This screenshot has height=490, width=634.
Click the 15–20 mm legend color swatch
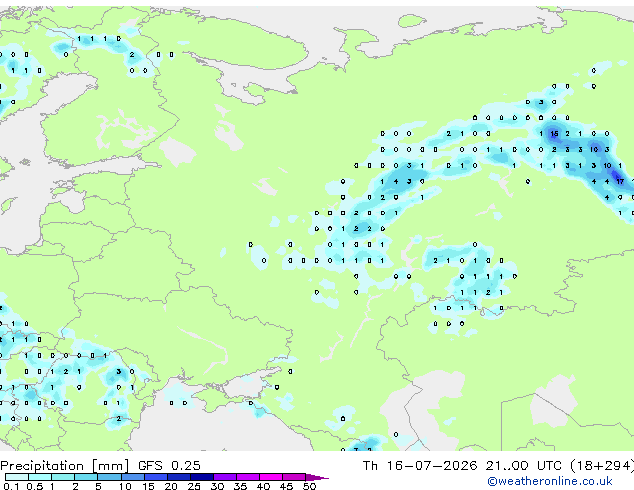(x=155, y=477)
